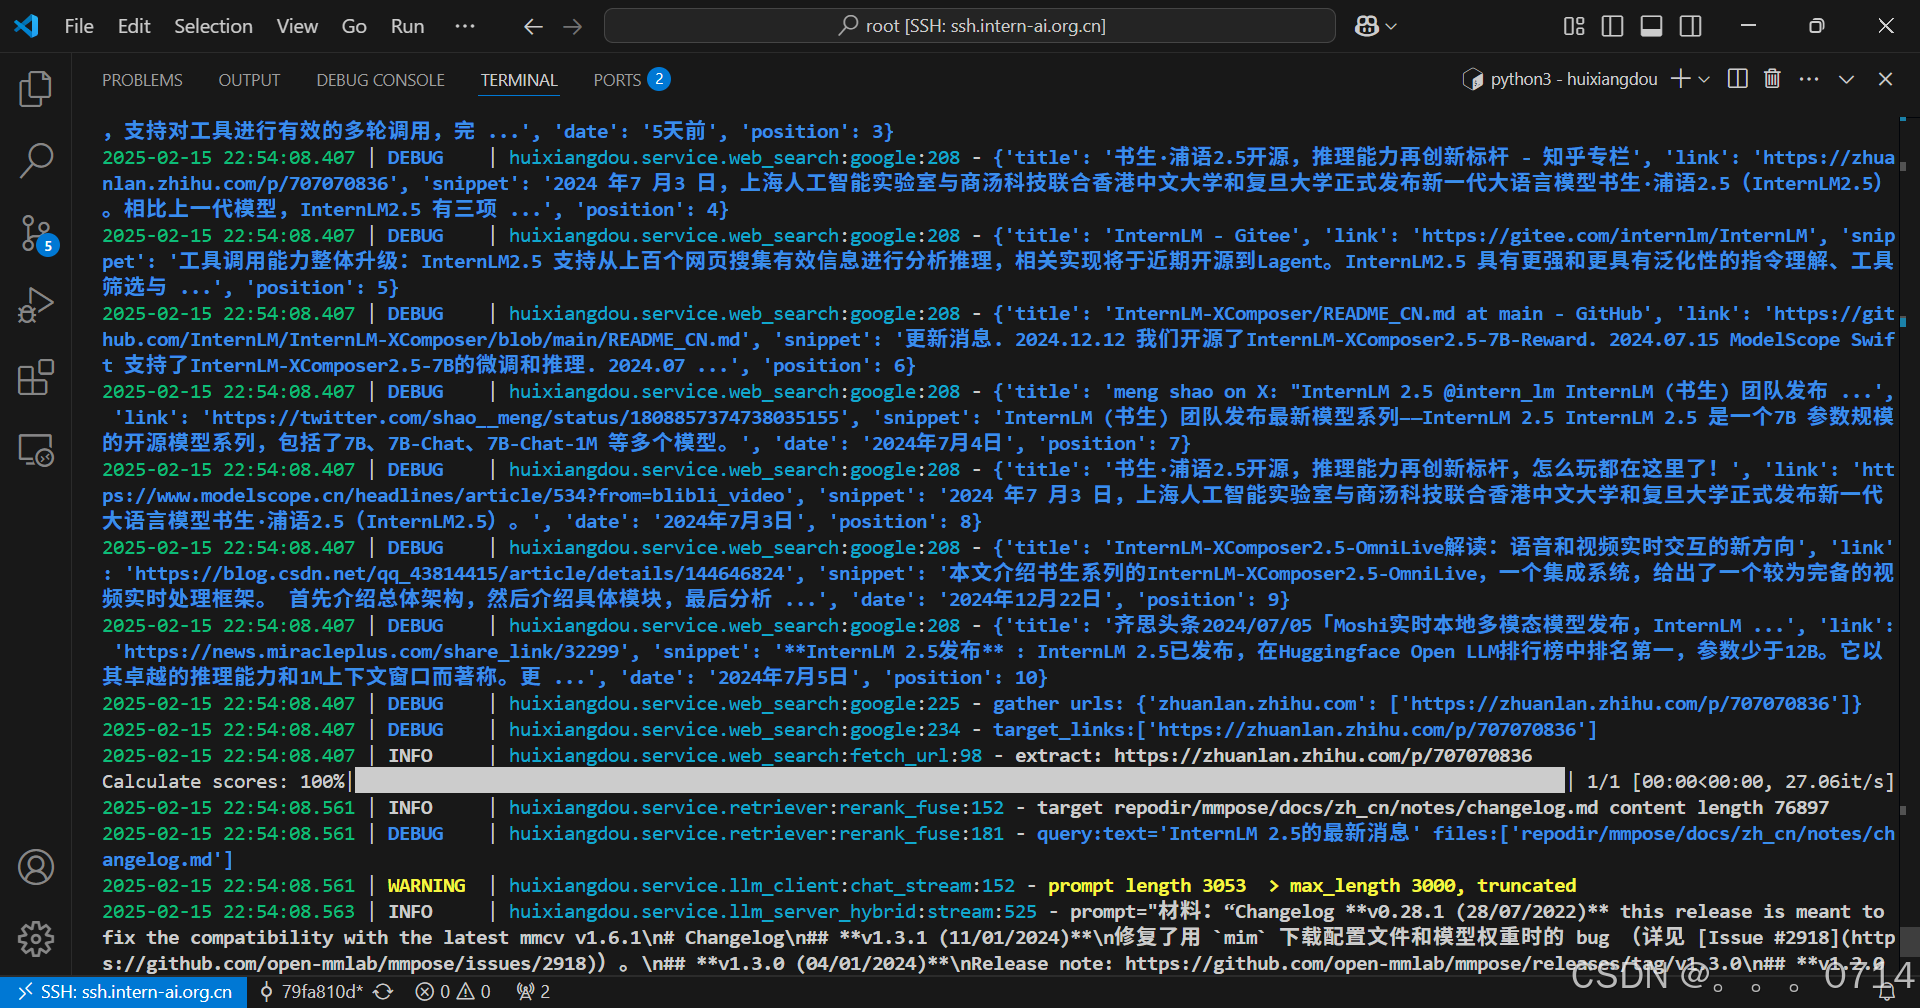The width and height of the screenshot is (1920, 1008).
Task: Click the WARNING log level text
Action: click(426, 886)
